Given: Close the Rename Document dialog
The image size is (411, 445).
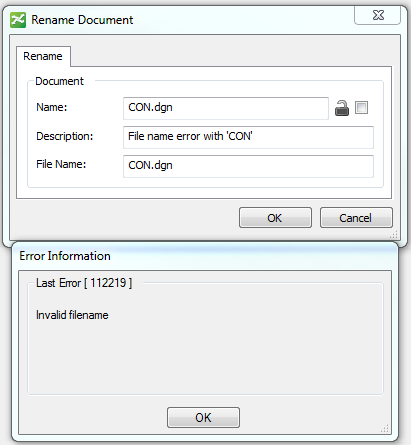Looking at the screenshot, I should [377, 15].
